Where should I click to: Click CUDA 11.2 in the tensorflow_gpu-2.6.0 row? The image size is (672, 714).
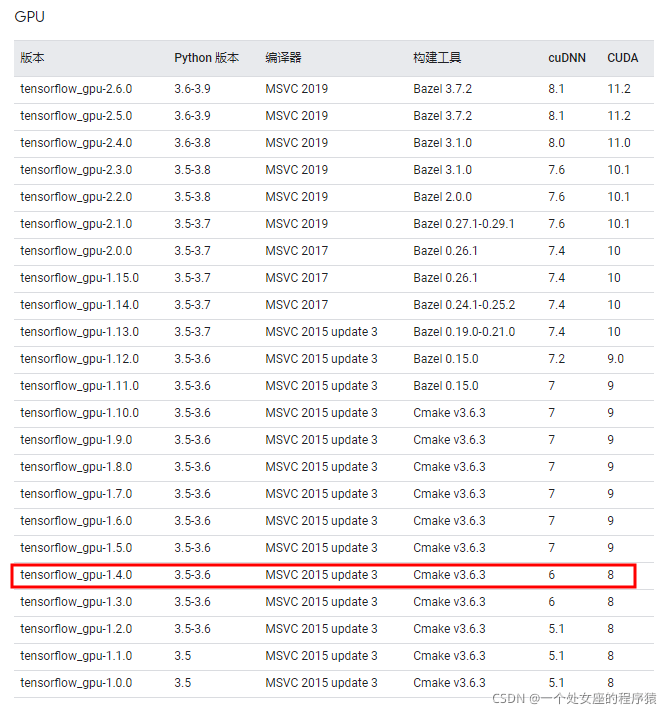[619, 89]
